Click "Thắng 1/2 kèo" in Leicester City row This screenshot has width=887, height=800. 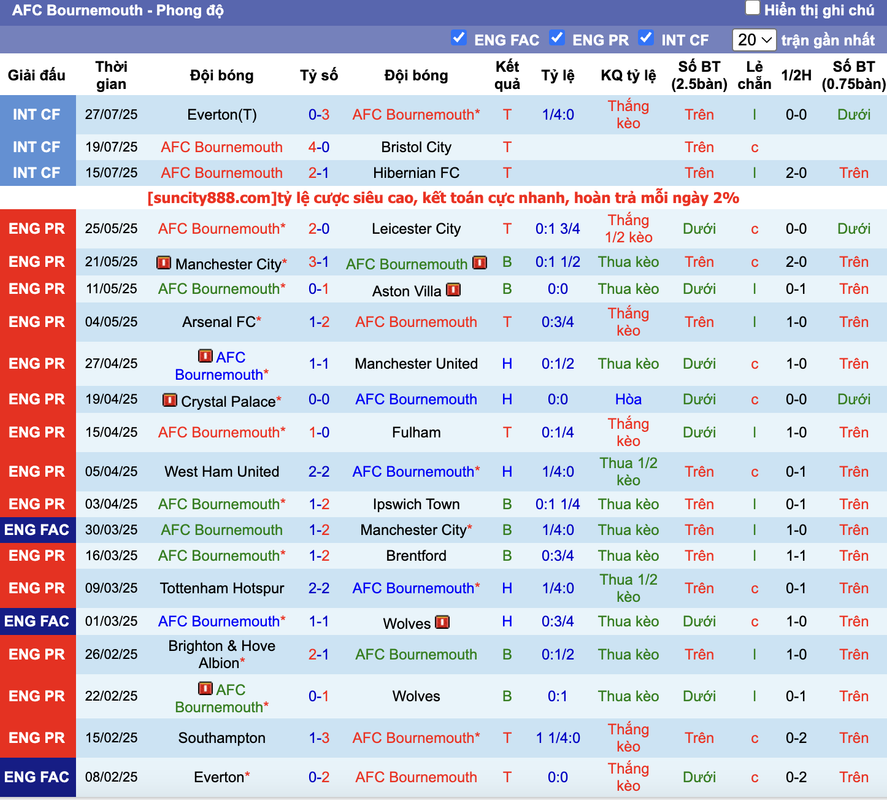(x=628, y=229)
